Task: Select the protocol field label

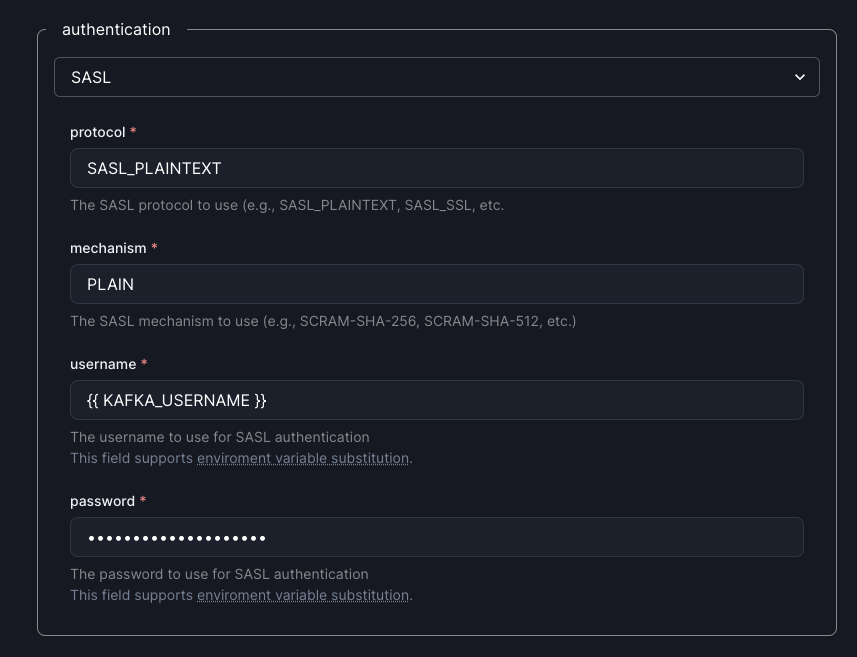Action: coord(96,132)
